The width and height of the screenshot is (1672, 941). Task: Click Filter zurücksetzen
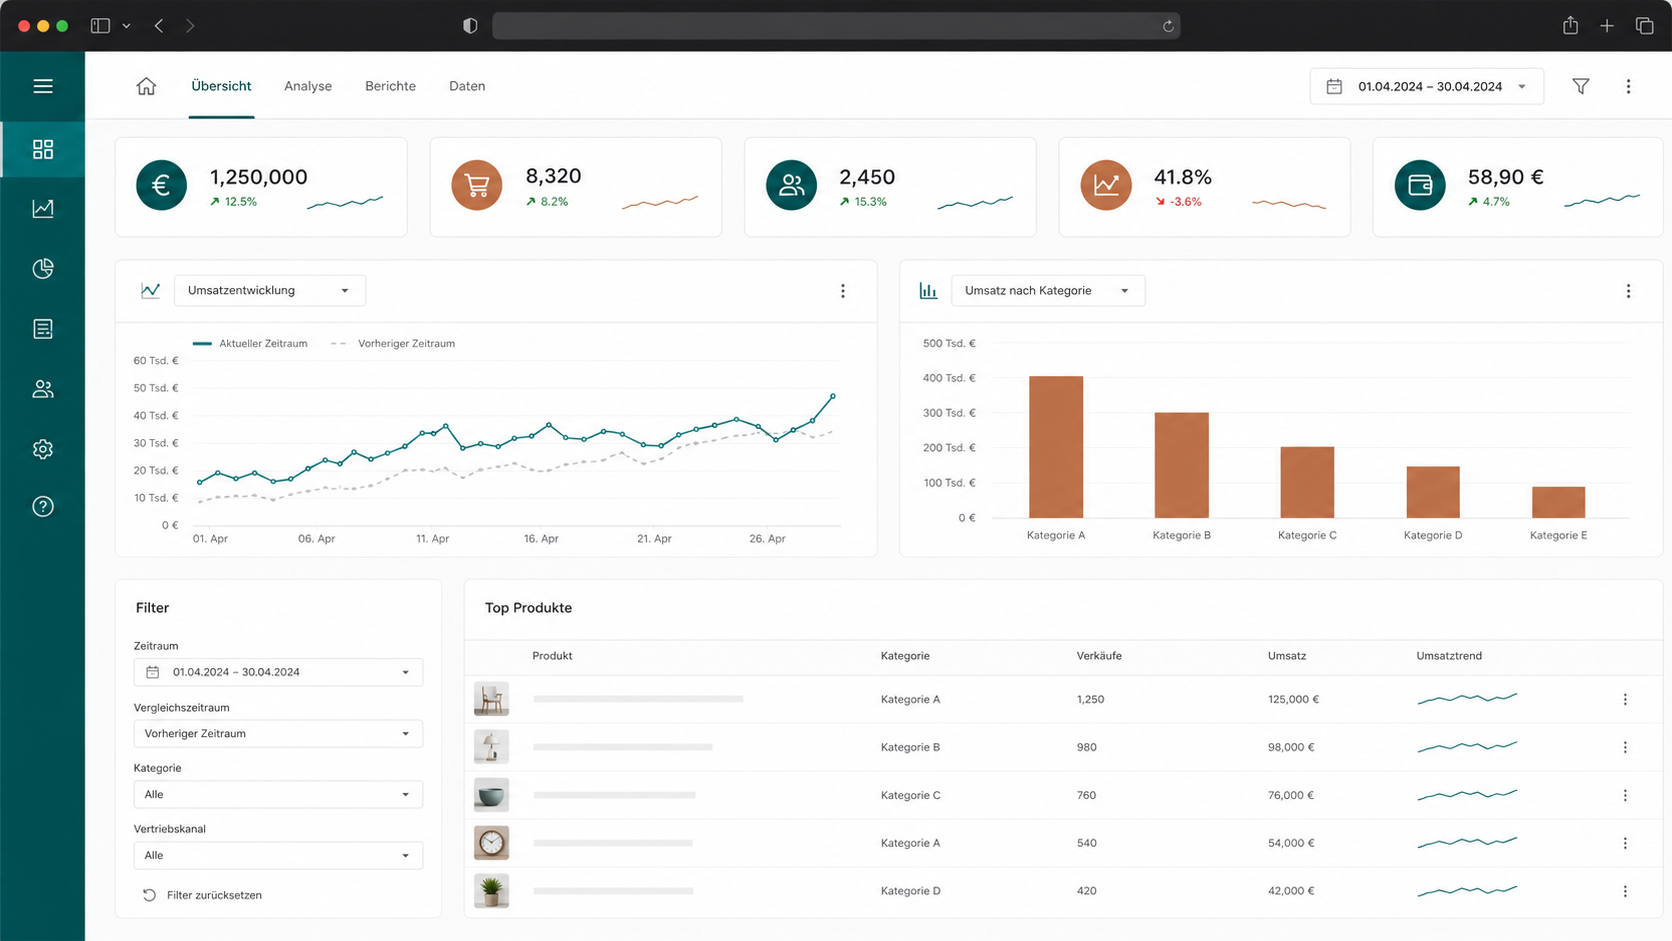tap(203, 895)
